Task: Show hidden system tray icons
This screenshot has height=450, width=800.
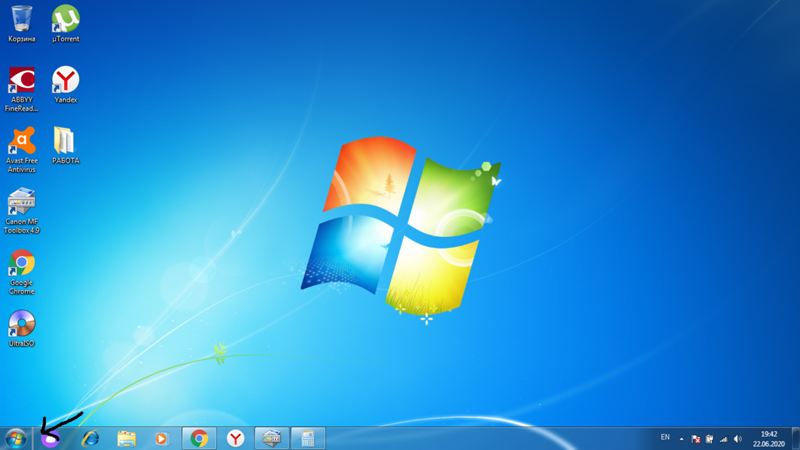Action: click(681, 439)
